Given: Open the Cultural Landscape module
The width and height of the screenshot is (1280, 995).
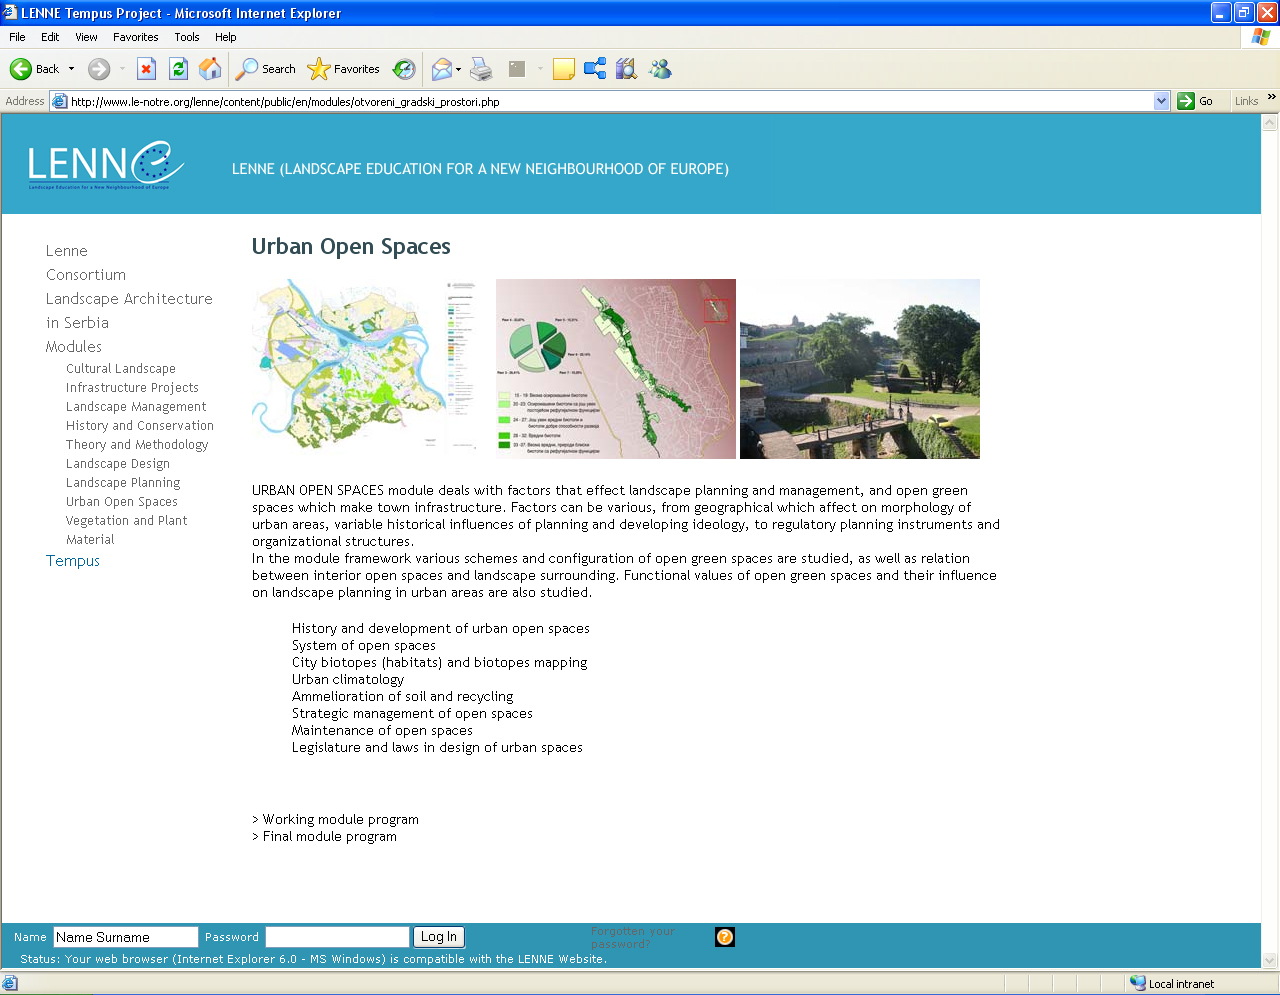Looking at the screenshot, I should (121, 369).
